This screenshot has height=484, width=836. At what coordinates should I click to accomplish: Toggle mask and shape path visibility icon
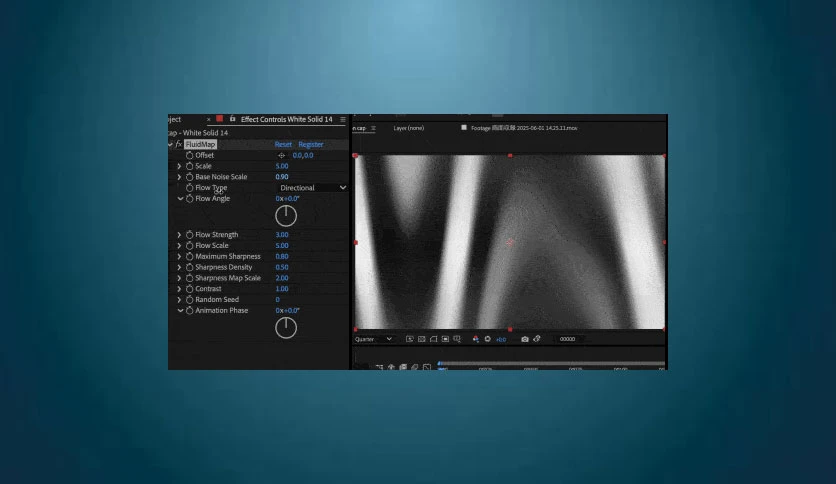coord(433,339)
